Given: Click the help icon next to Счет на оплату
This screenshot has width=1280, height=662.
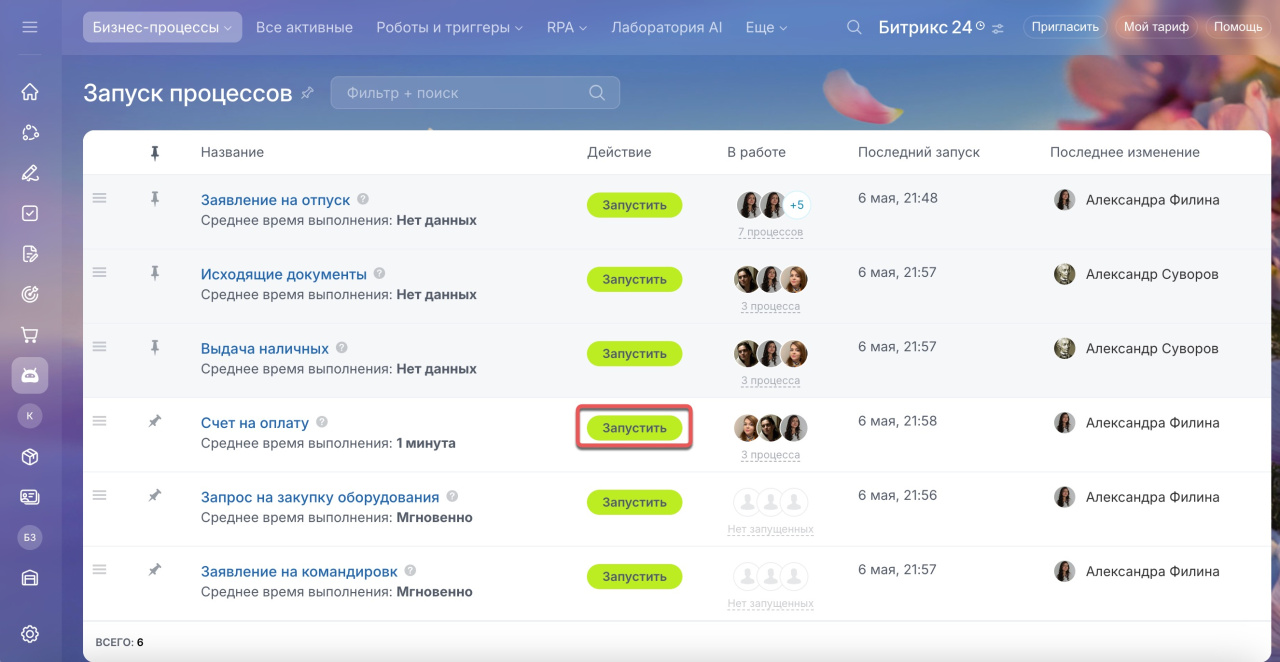Looking at the screenshot, I should pos(322,422).
